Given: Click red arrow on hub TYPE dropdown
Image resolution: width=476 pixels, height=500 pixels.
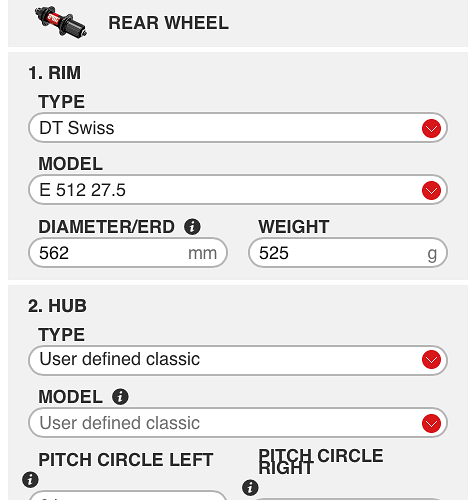Looking at the screenshot, I should tap(431, 360).
